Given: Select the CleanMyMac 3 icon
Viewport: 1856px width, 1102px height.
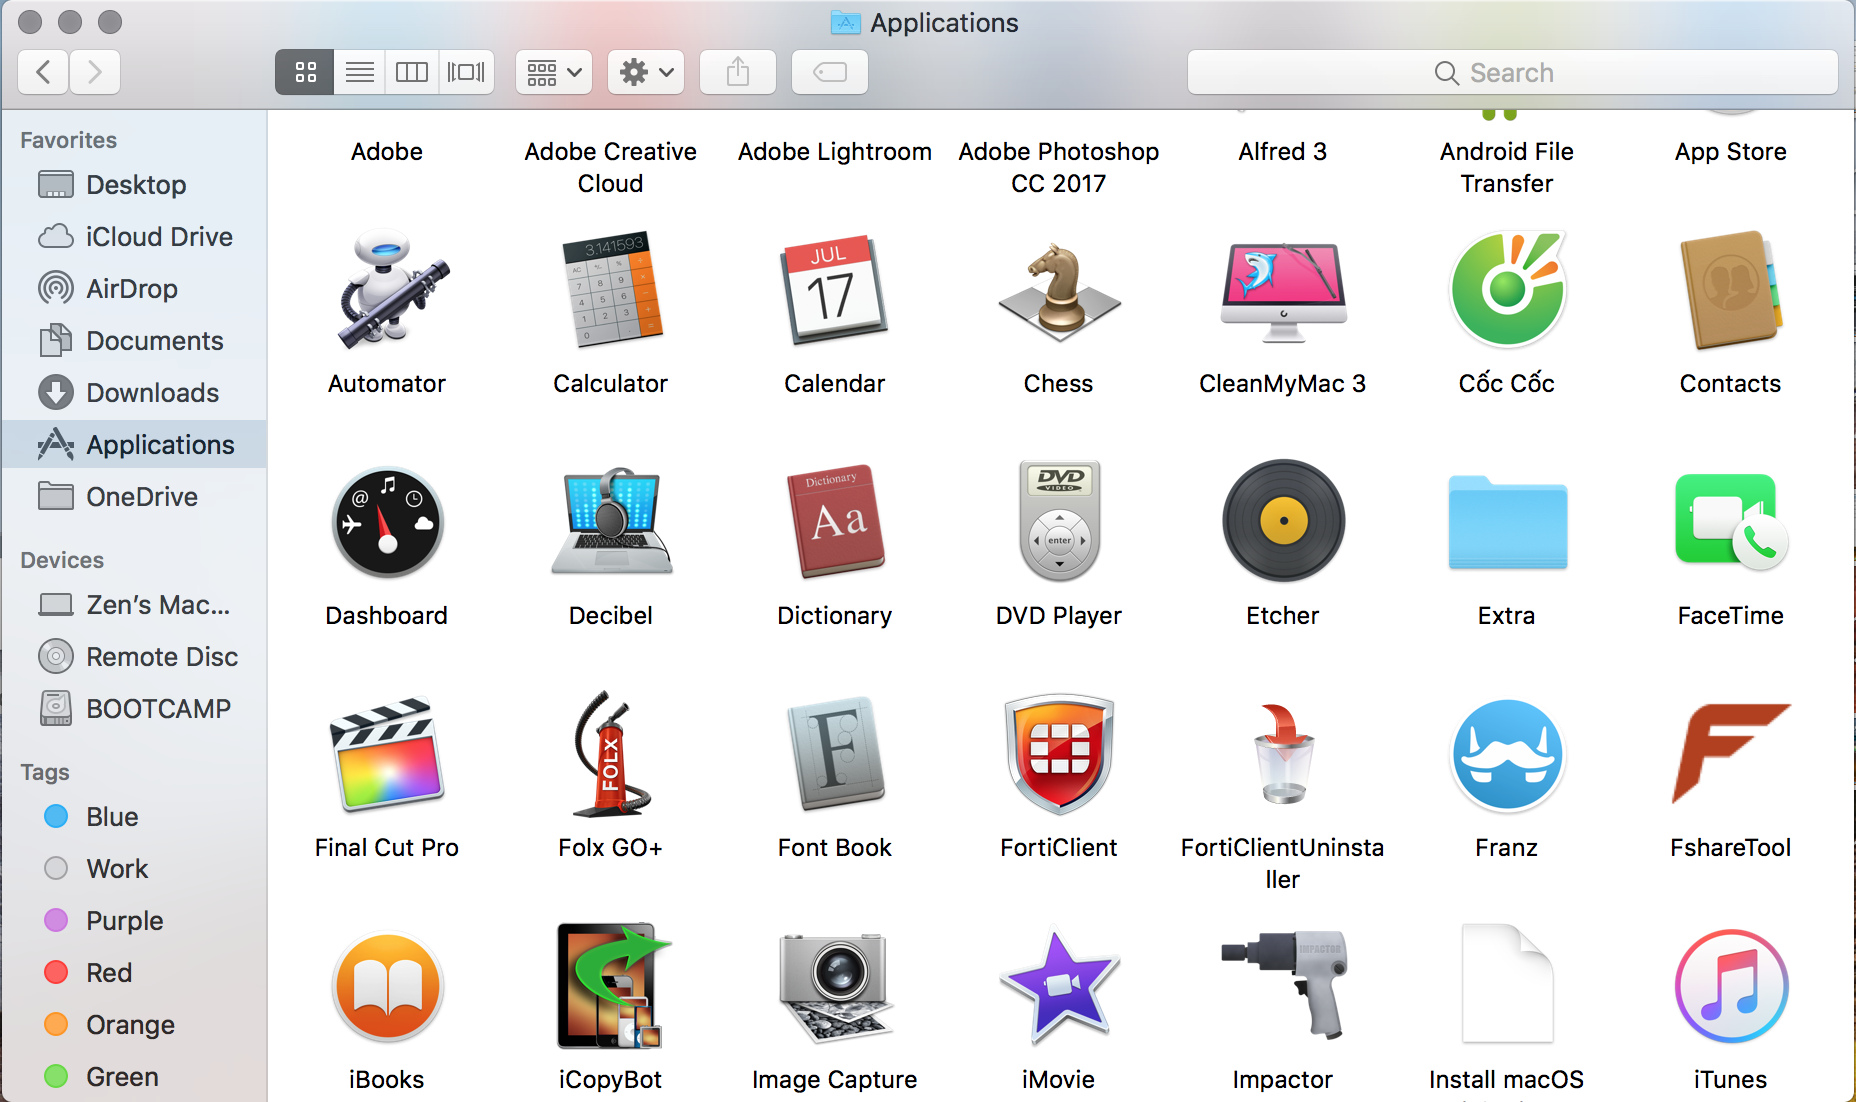Looking at the screenshot, I should click(x=1283, y=292).
